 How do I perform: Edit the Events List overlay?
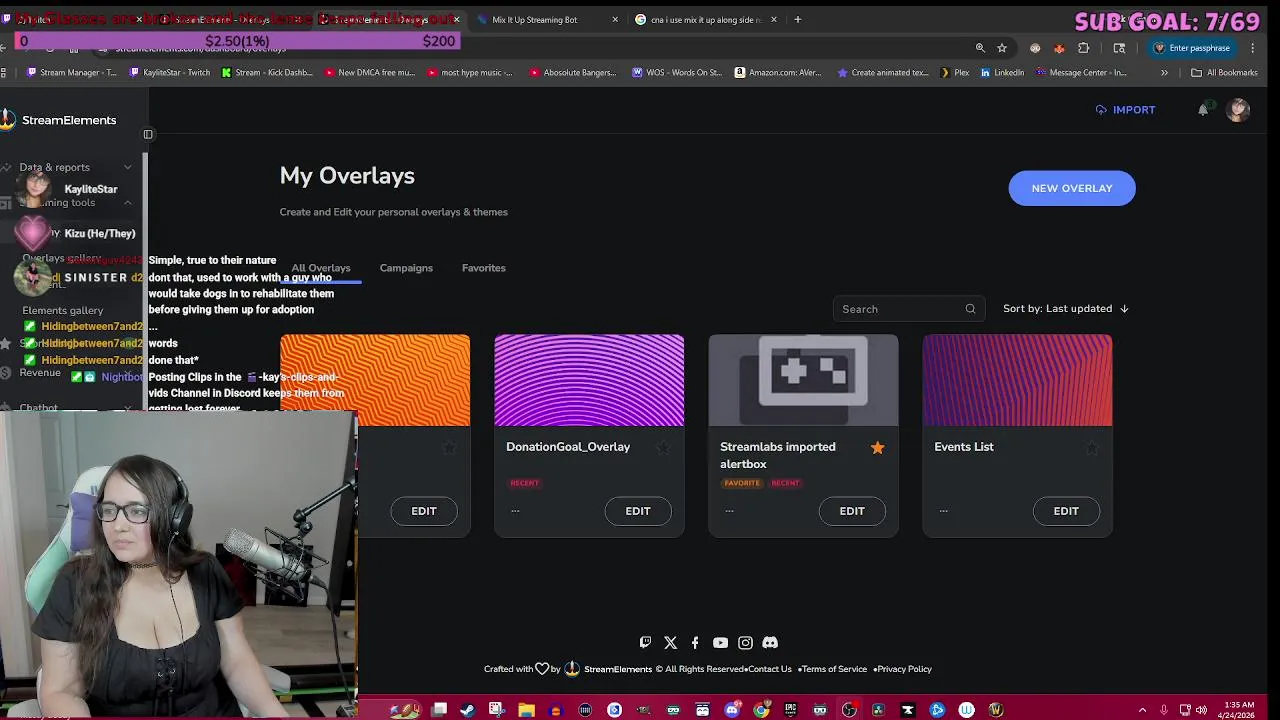pyautogui.click(x=1066, y=511)
